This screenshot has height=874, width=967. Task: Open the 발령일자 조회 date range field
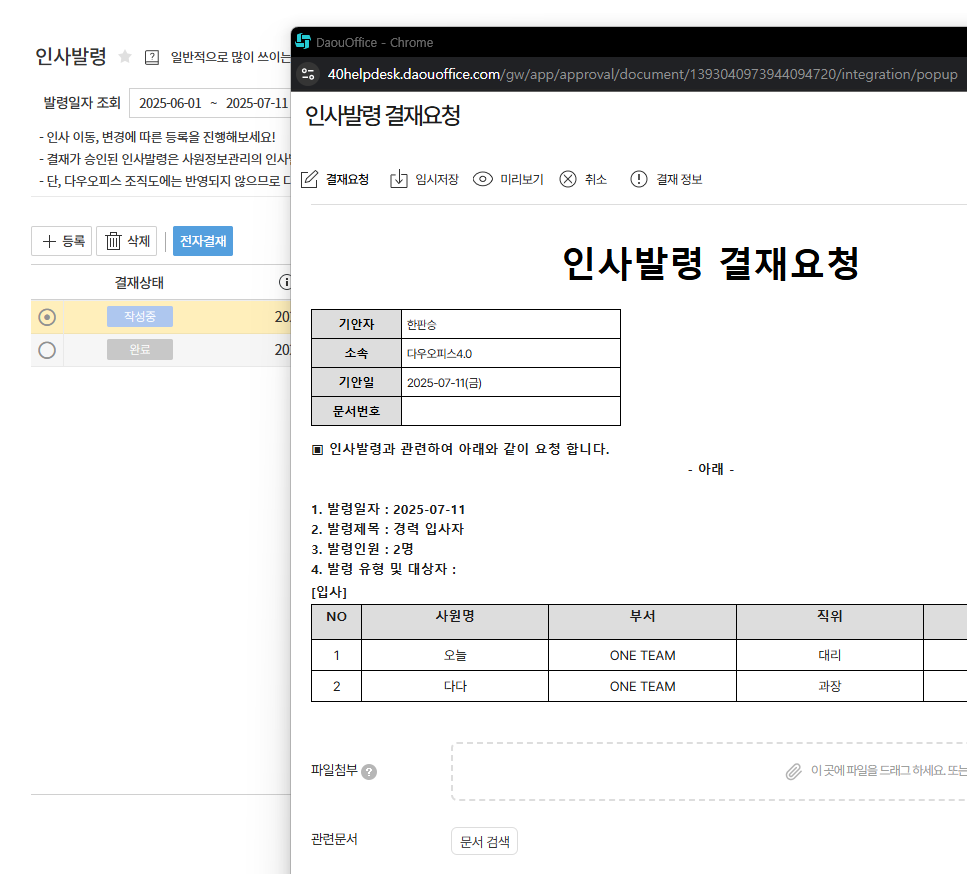pyautogui.click(x=210, y=103)
